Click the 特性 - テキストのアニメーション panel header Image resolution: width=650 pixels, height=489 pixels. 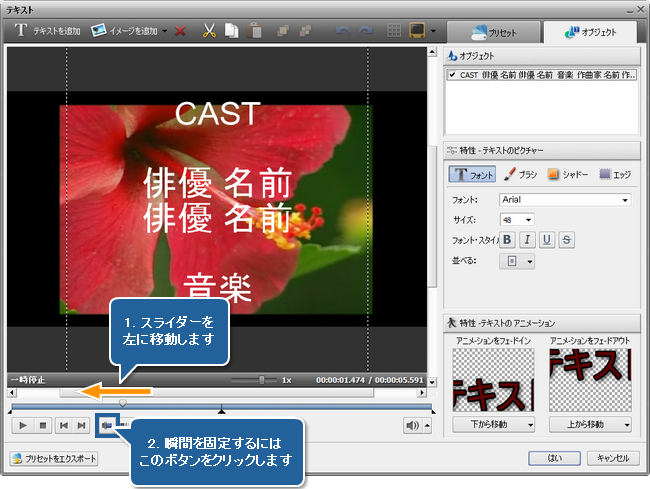(542, 323)
